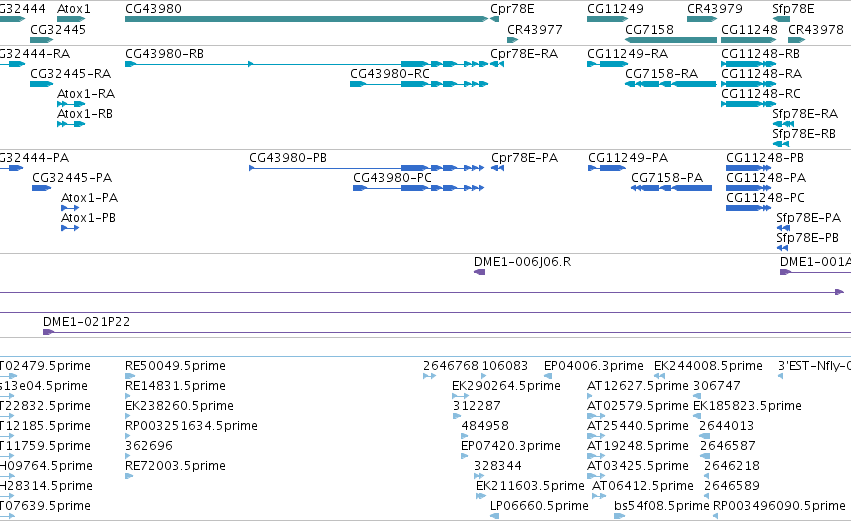This screenshot has width=851, height=521.
Task: Select the CG11248 gene label
Action: coord(749,30)
